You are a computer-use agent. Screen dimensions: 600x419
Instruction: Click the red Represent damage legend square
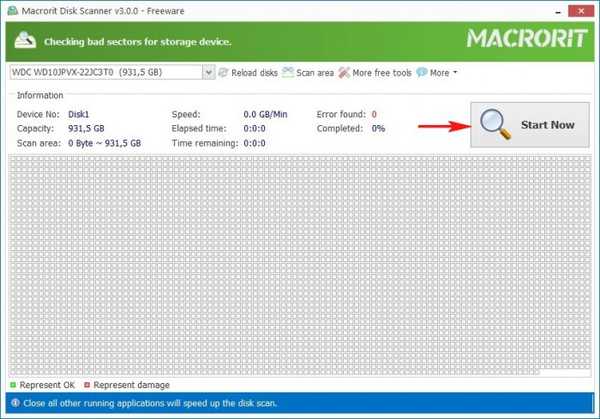(87, 385)
